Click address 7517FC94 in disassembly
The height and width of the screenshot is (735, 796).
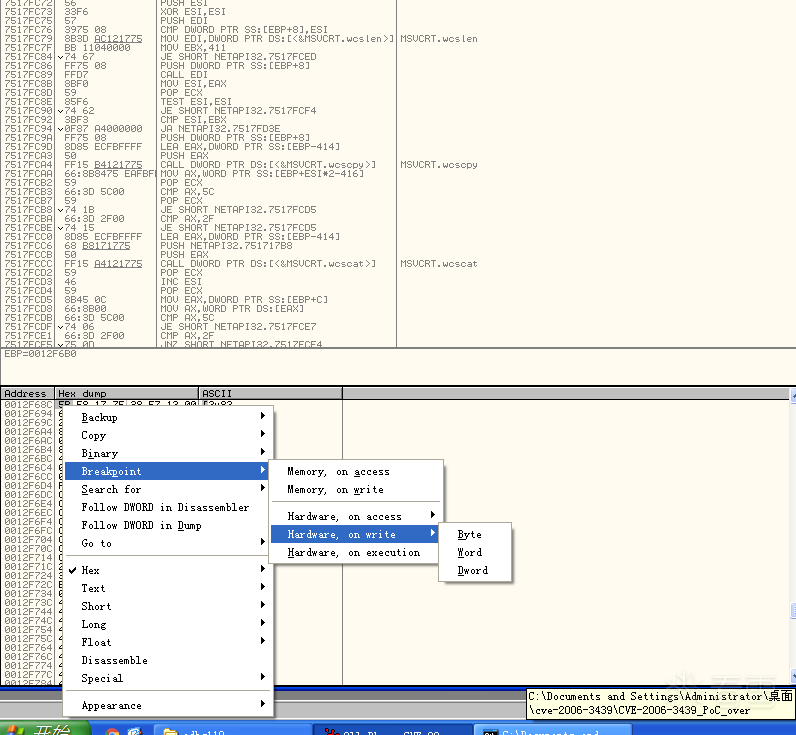tap(28, 128)
